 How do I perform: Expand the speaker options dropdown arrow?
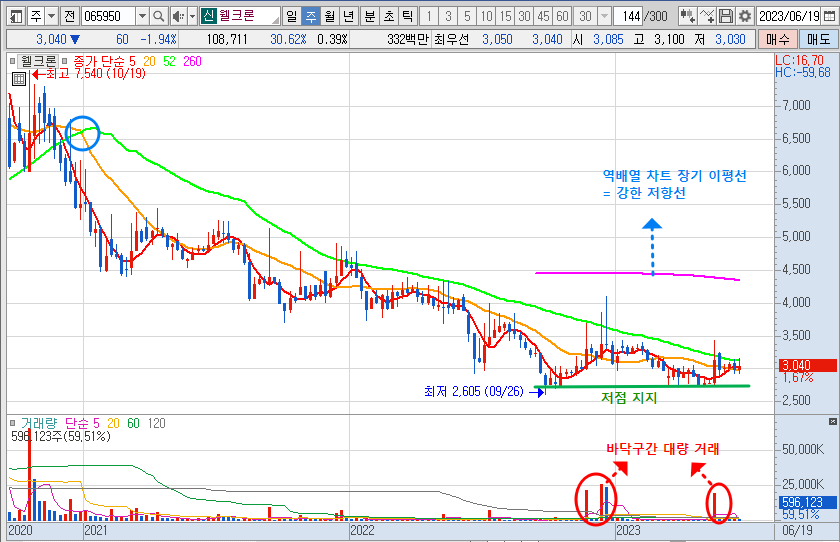[x=192, y=16]
